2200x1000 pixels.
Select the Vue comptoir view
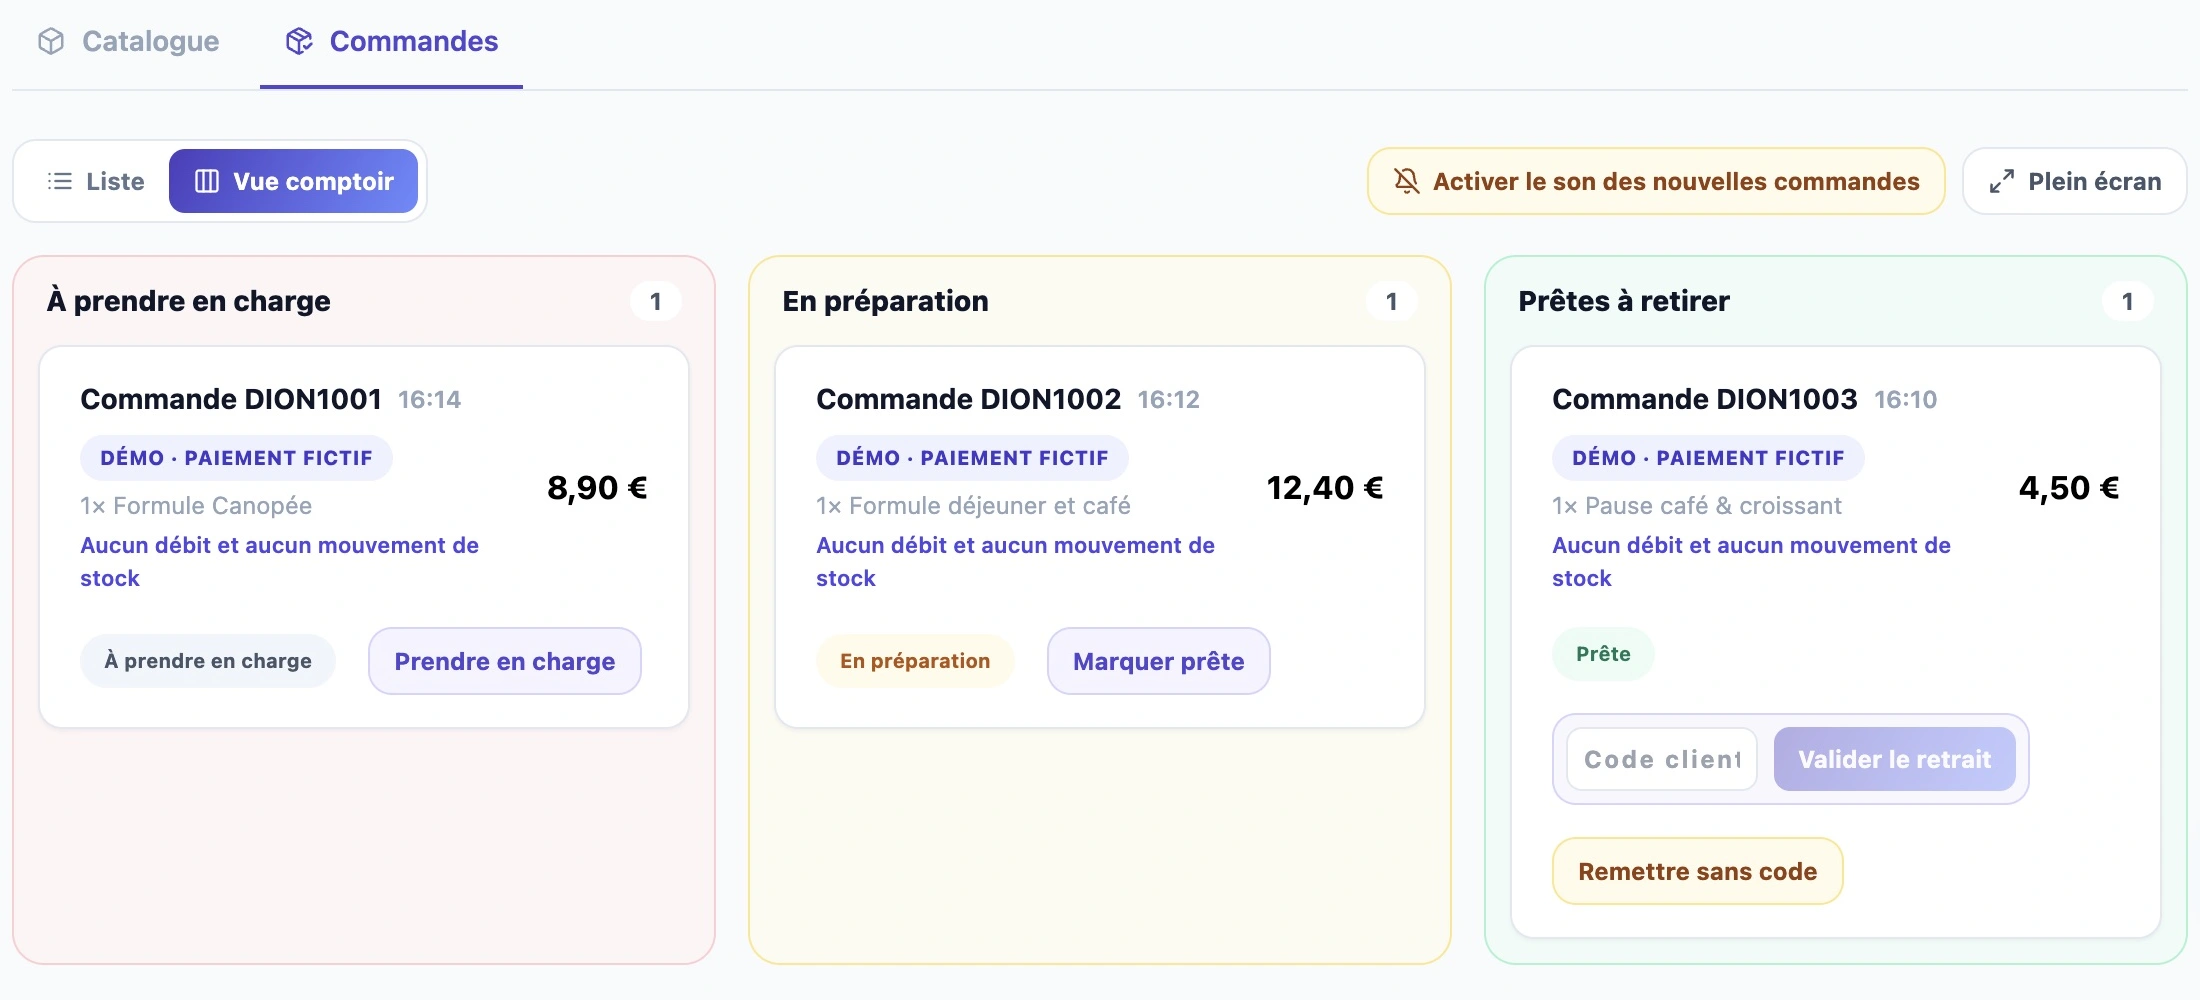coord(294,181)
